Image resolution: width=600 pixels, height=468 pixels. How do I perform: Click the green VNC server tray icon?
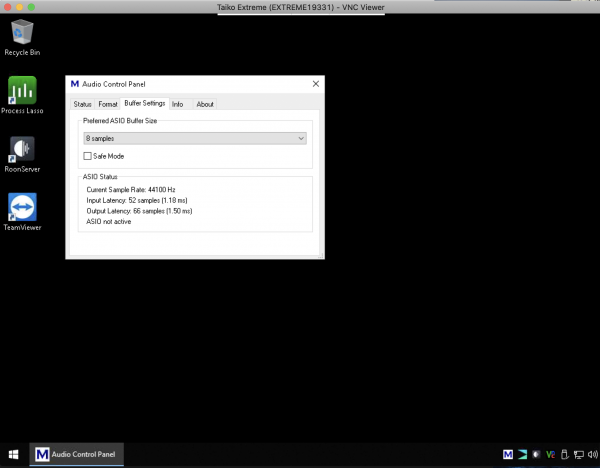point(550,454)
